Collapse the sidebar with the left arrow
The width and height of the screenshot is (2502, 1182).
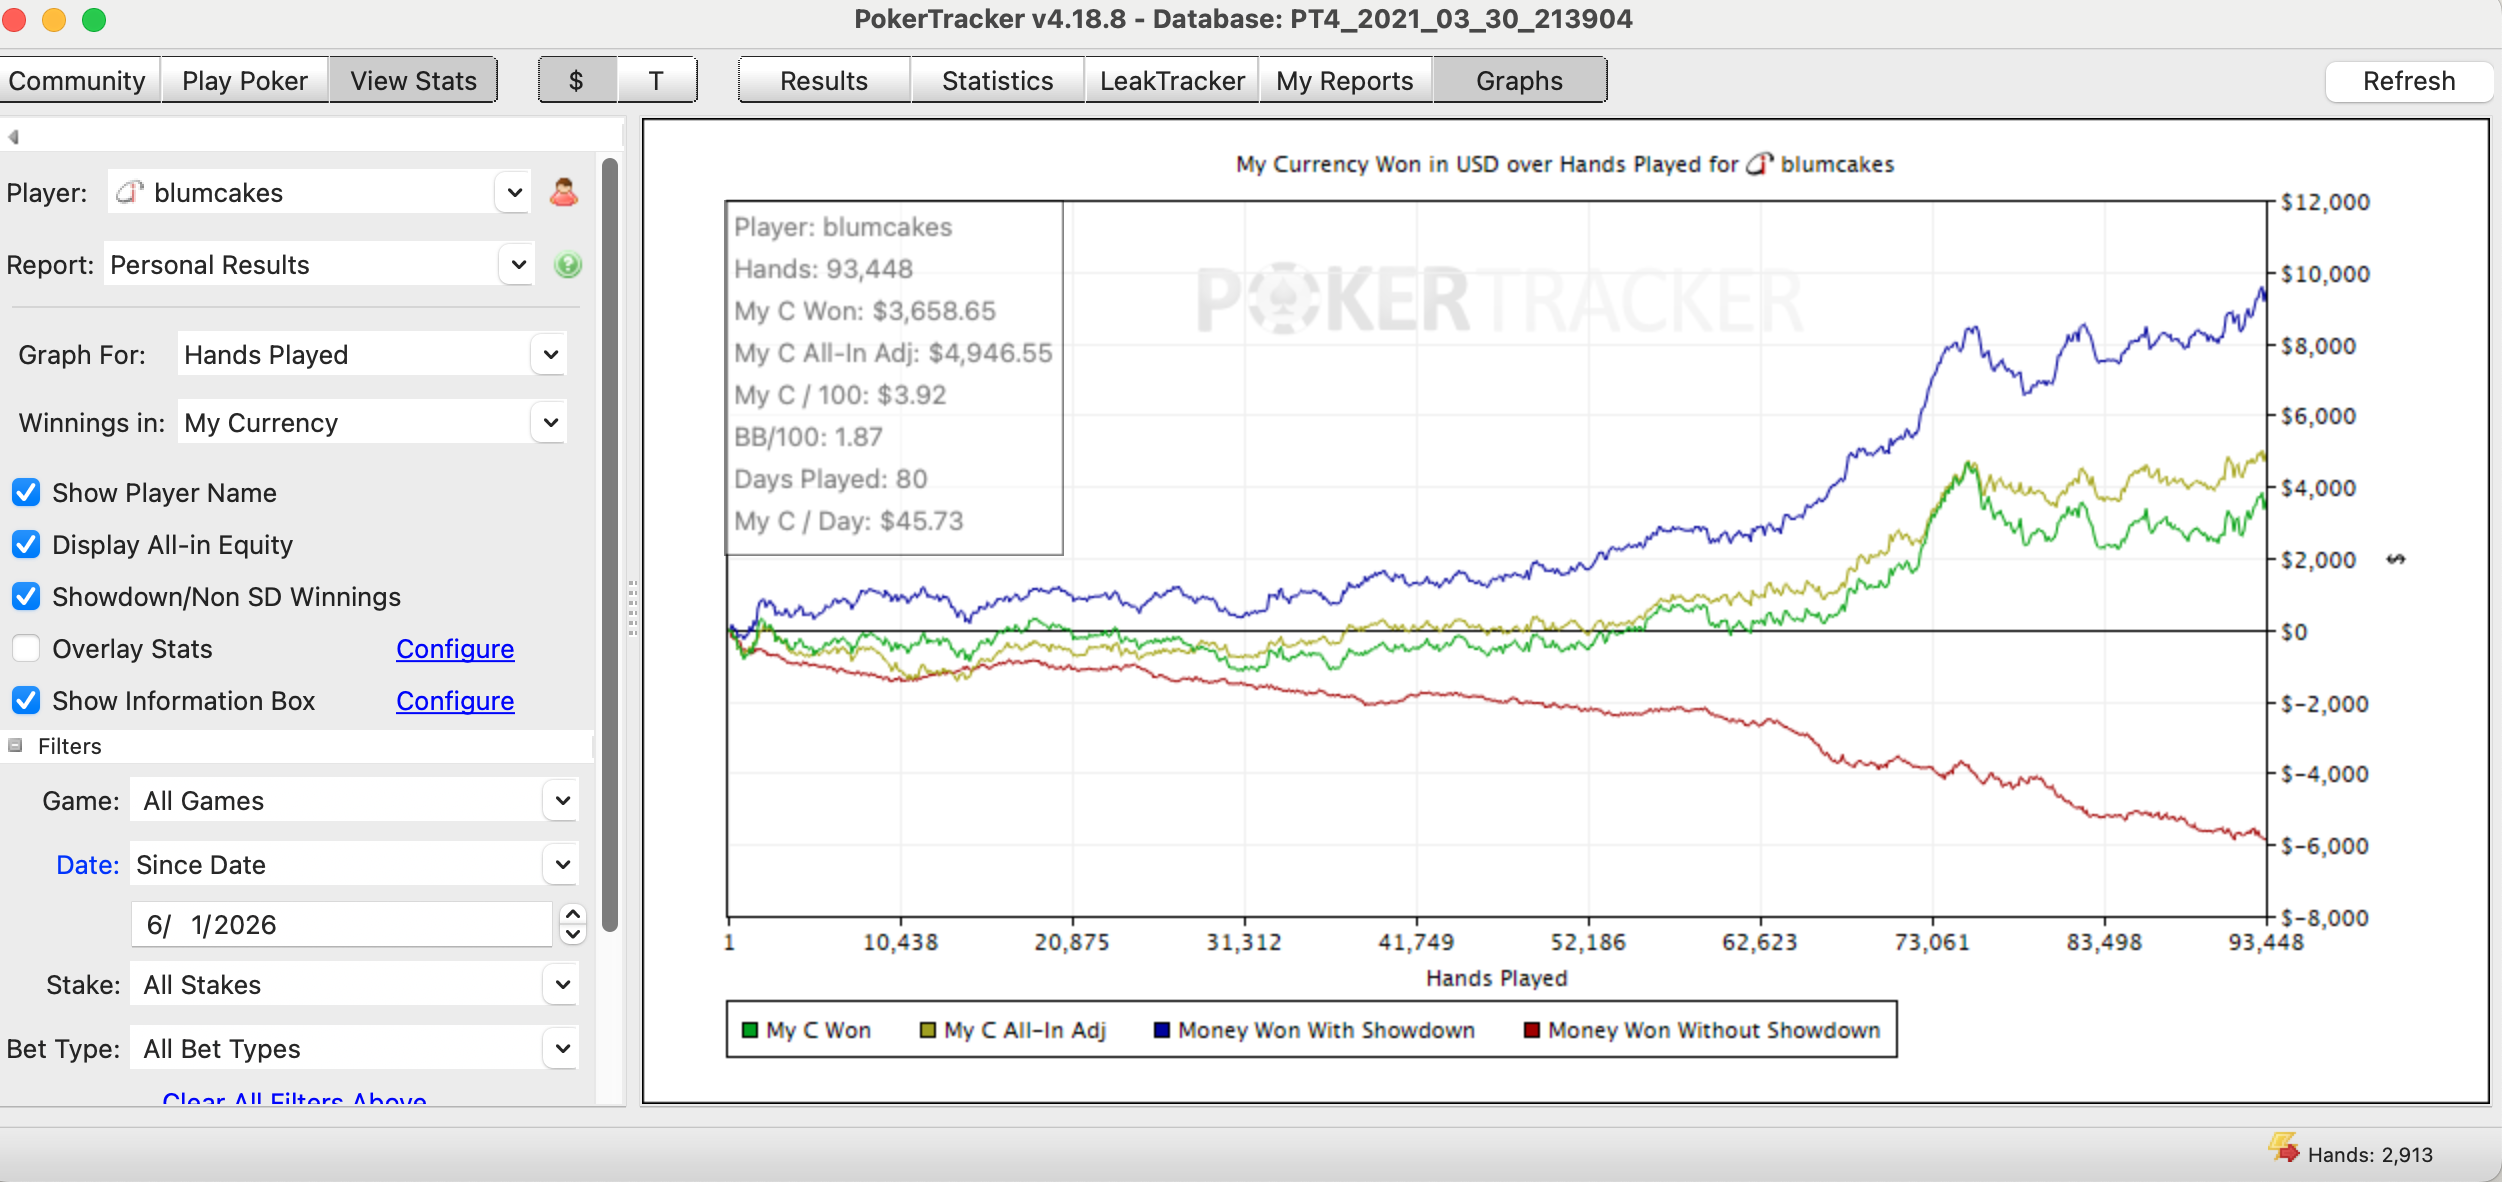(x=14, y=136)
